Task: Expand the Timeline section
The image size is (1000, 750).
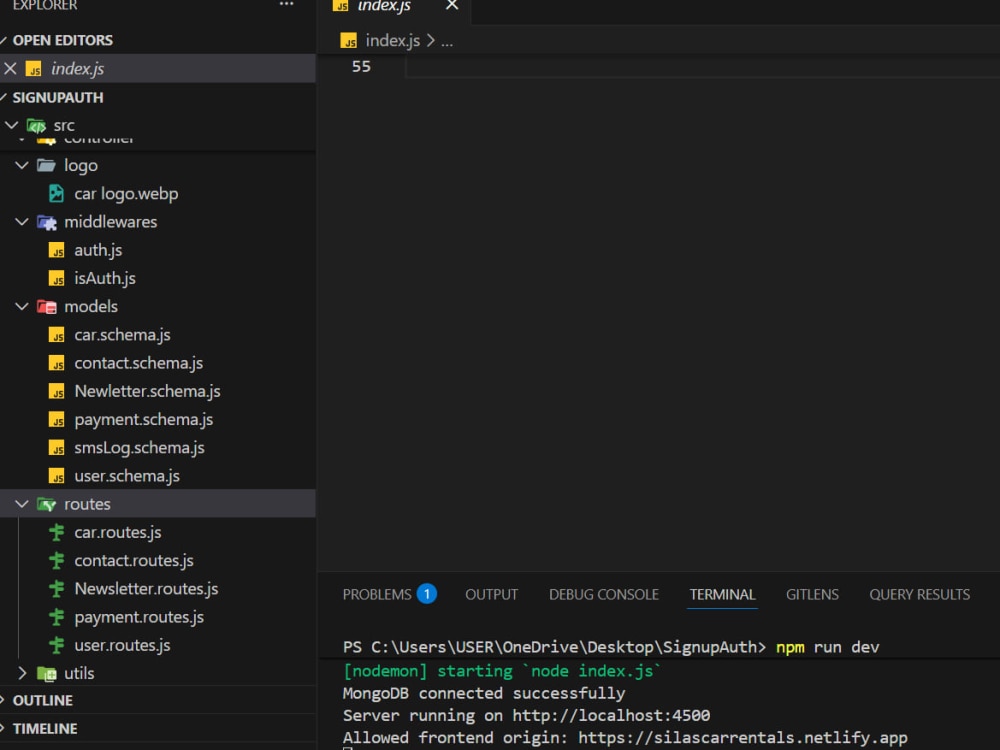Action: (x=3, y=728)
